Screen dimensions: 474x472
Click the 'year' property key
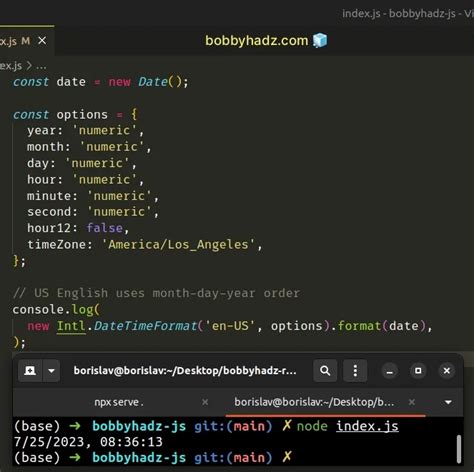(x=42, y=130)
